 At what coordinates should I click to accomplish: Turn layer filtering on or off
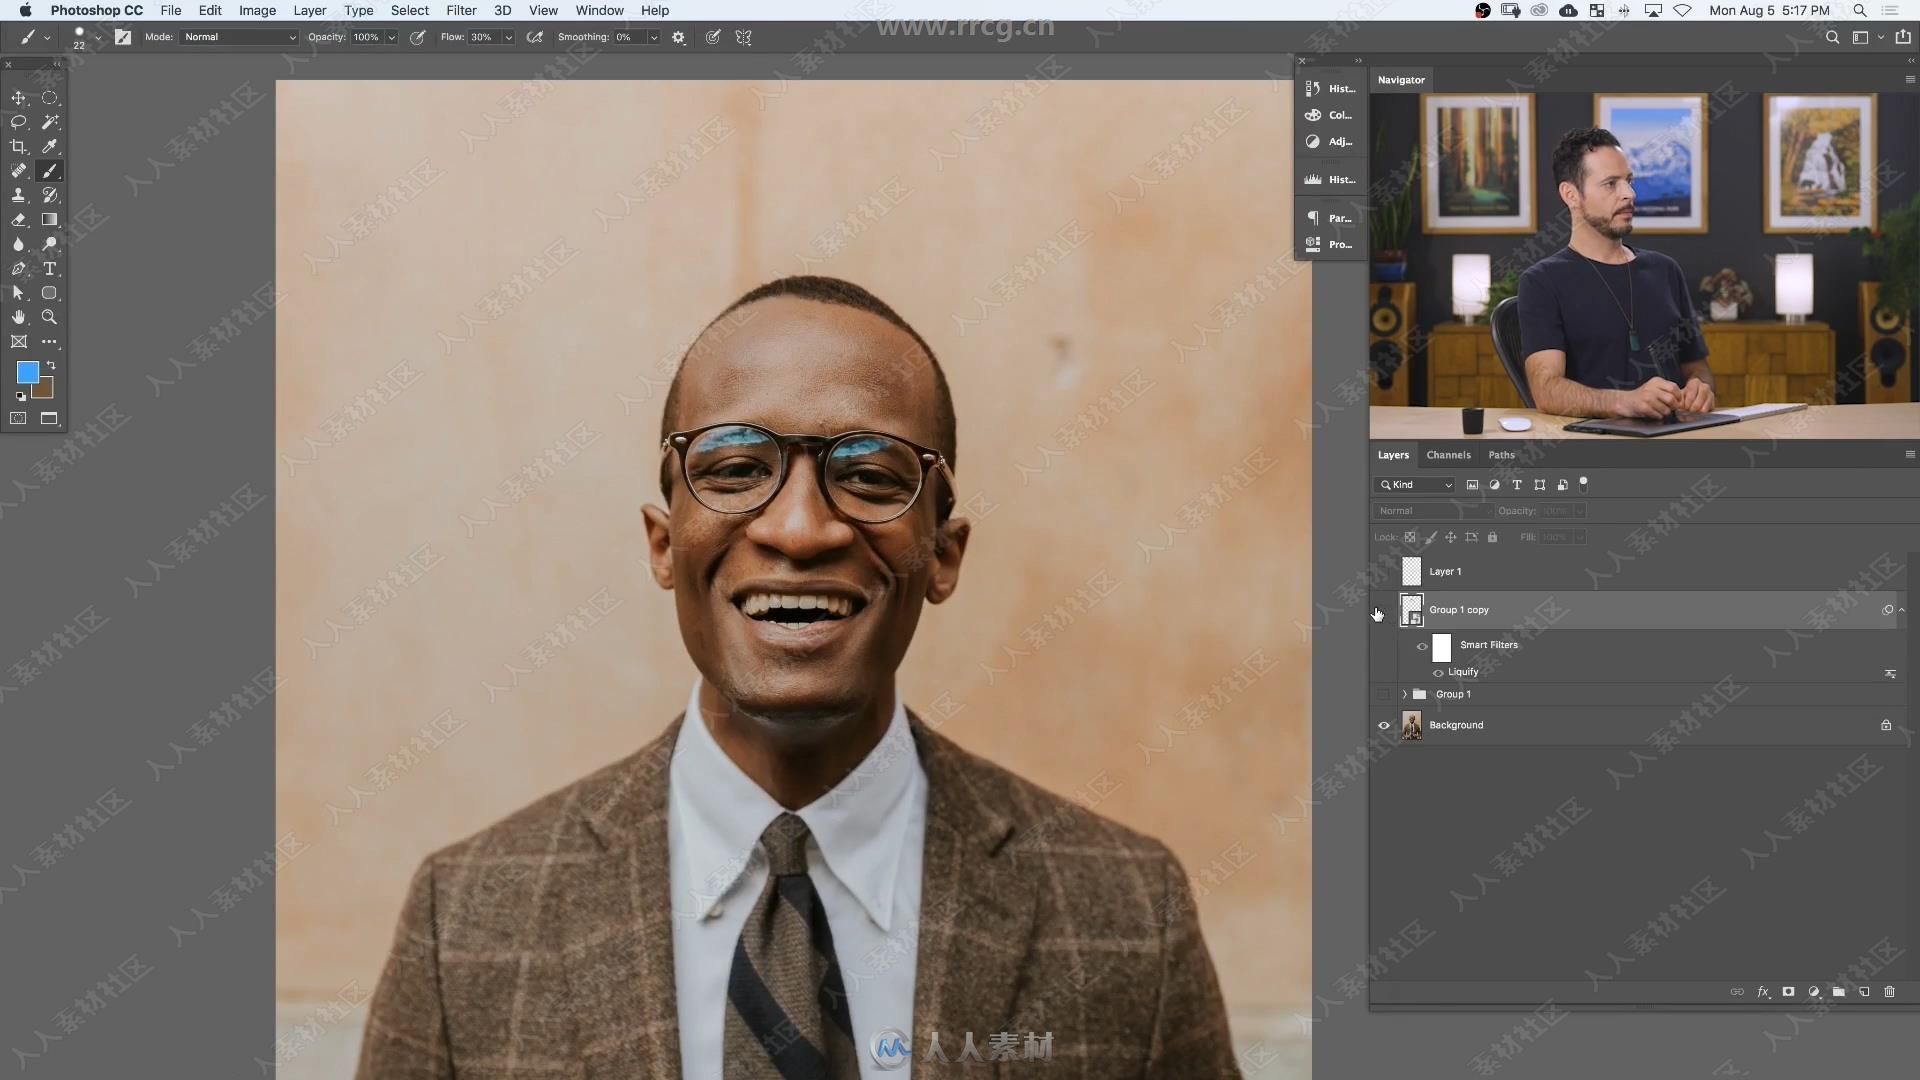(1583, 484)
